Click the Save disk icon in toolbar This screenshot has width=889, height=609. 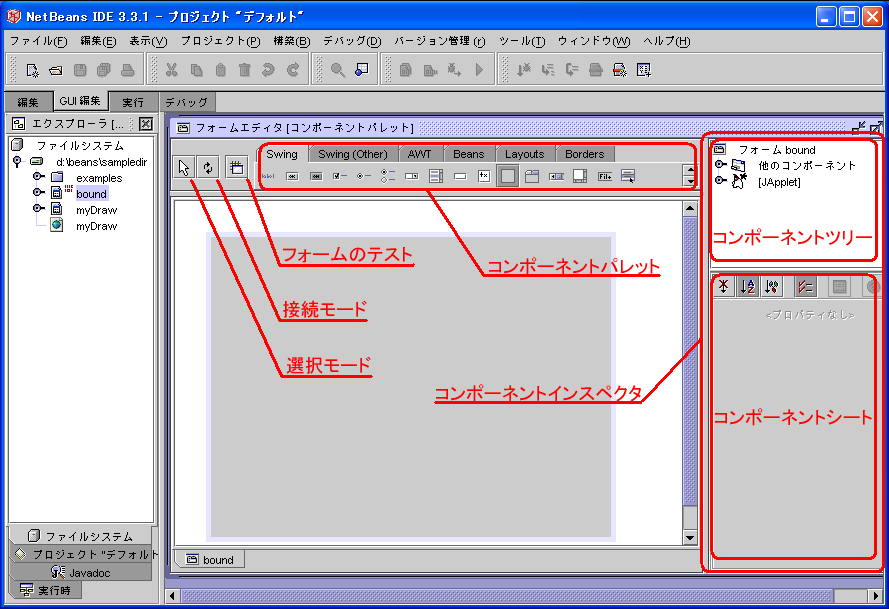click(80, 70)
